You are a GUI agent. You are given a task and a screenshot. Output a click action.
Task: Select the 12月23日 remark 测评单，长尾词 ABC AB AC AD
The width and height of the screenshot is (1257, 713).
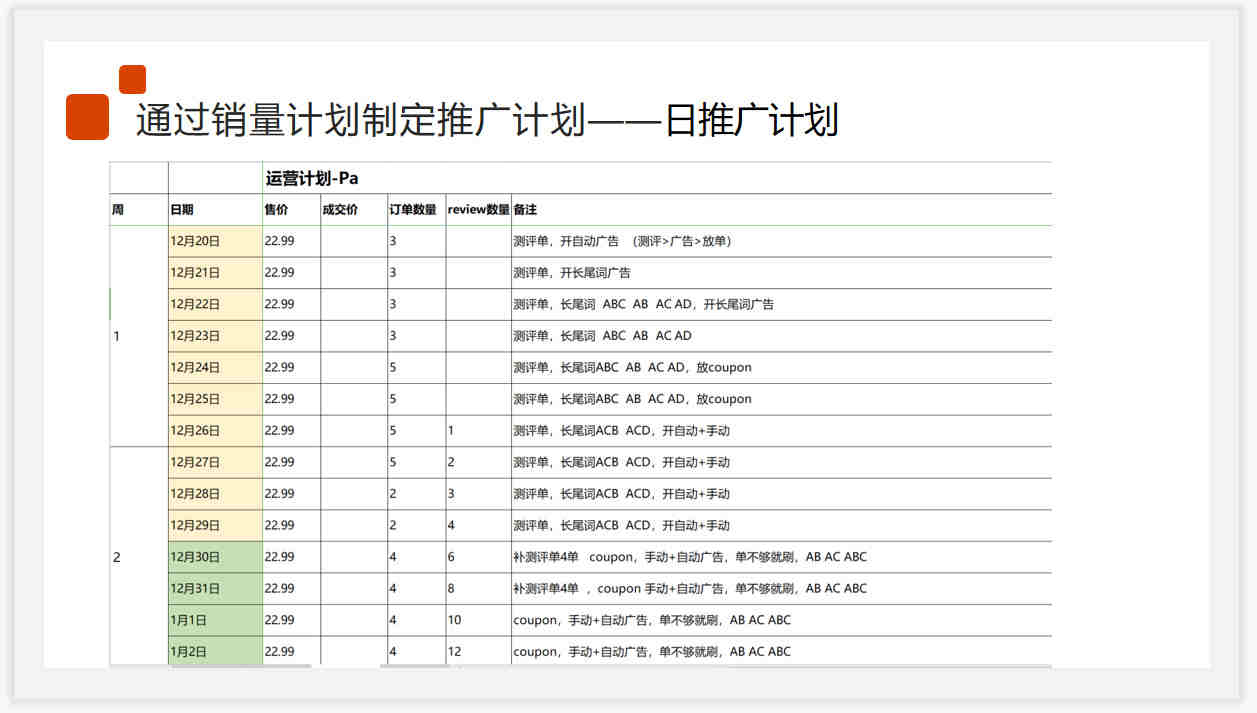click(602, 336)
